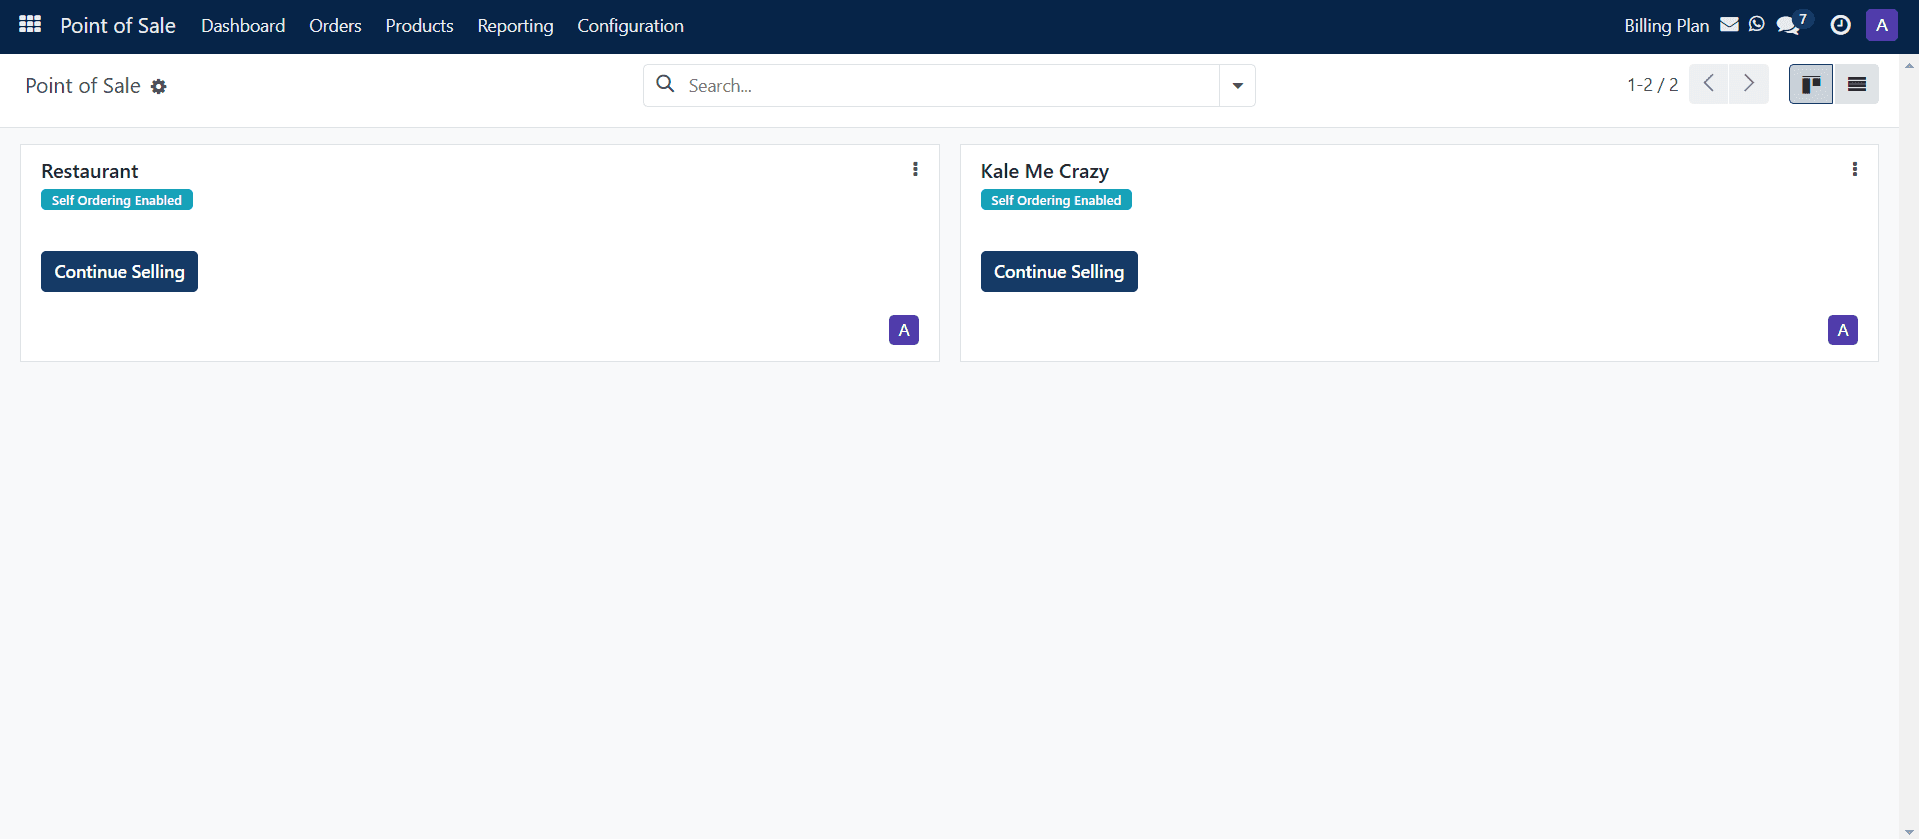This screenshot has width=1919, height=839.
Task: Continue Selling in Kale Me Crazy
Action: pos(1059,272)
